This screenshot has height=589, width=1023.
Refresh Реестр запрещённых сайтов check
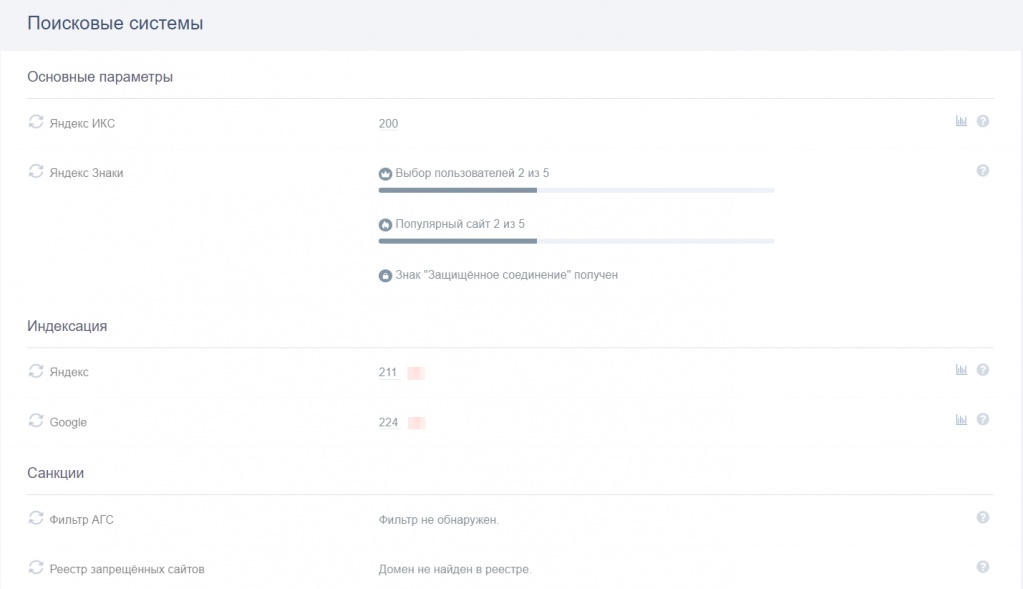[x=36, y=568]
